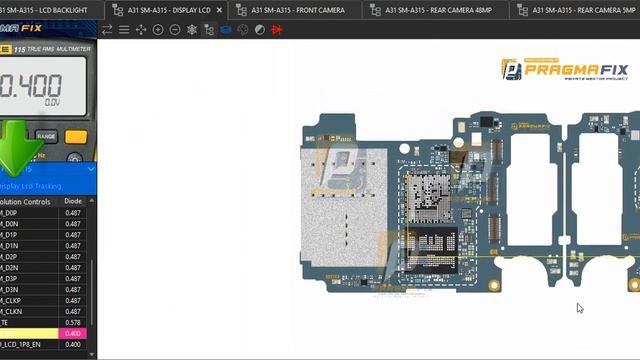Image resolution: width=640 pixels, height=360 pixels.
Task: Close the DISPLAY LCD tab
Action: (x=219, y=10)
